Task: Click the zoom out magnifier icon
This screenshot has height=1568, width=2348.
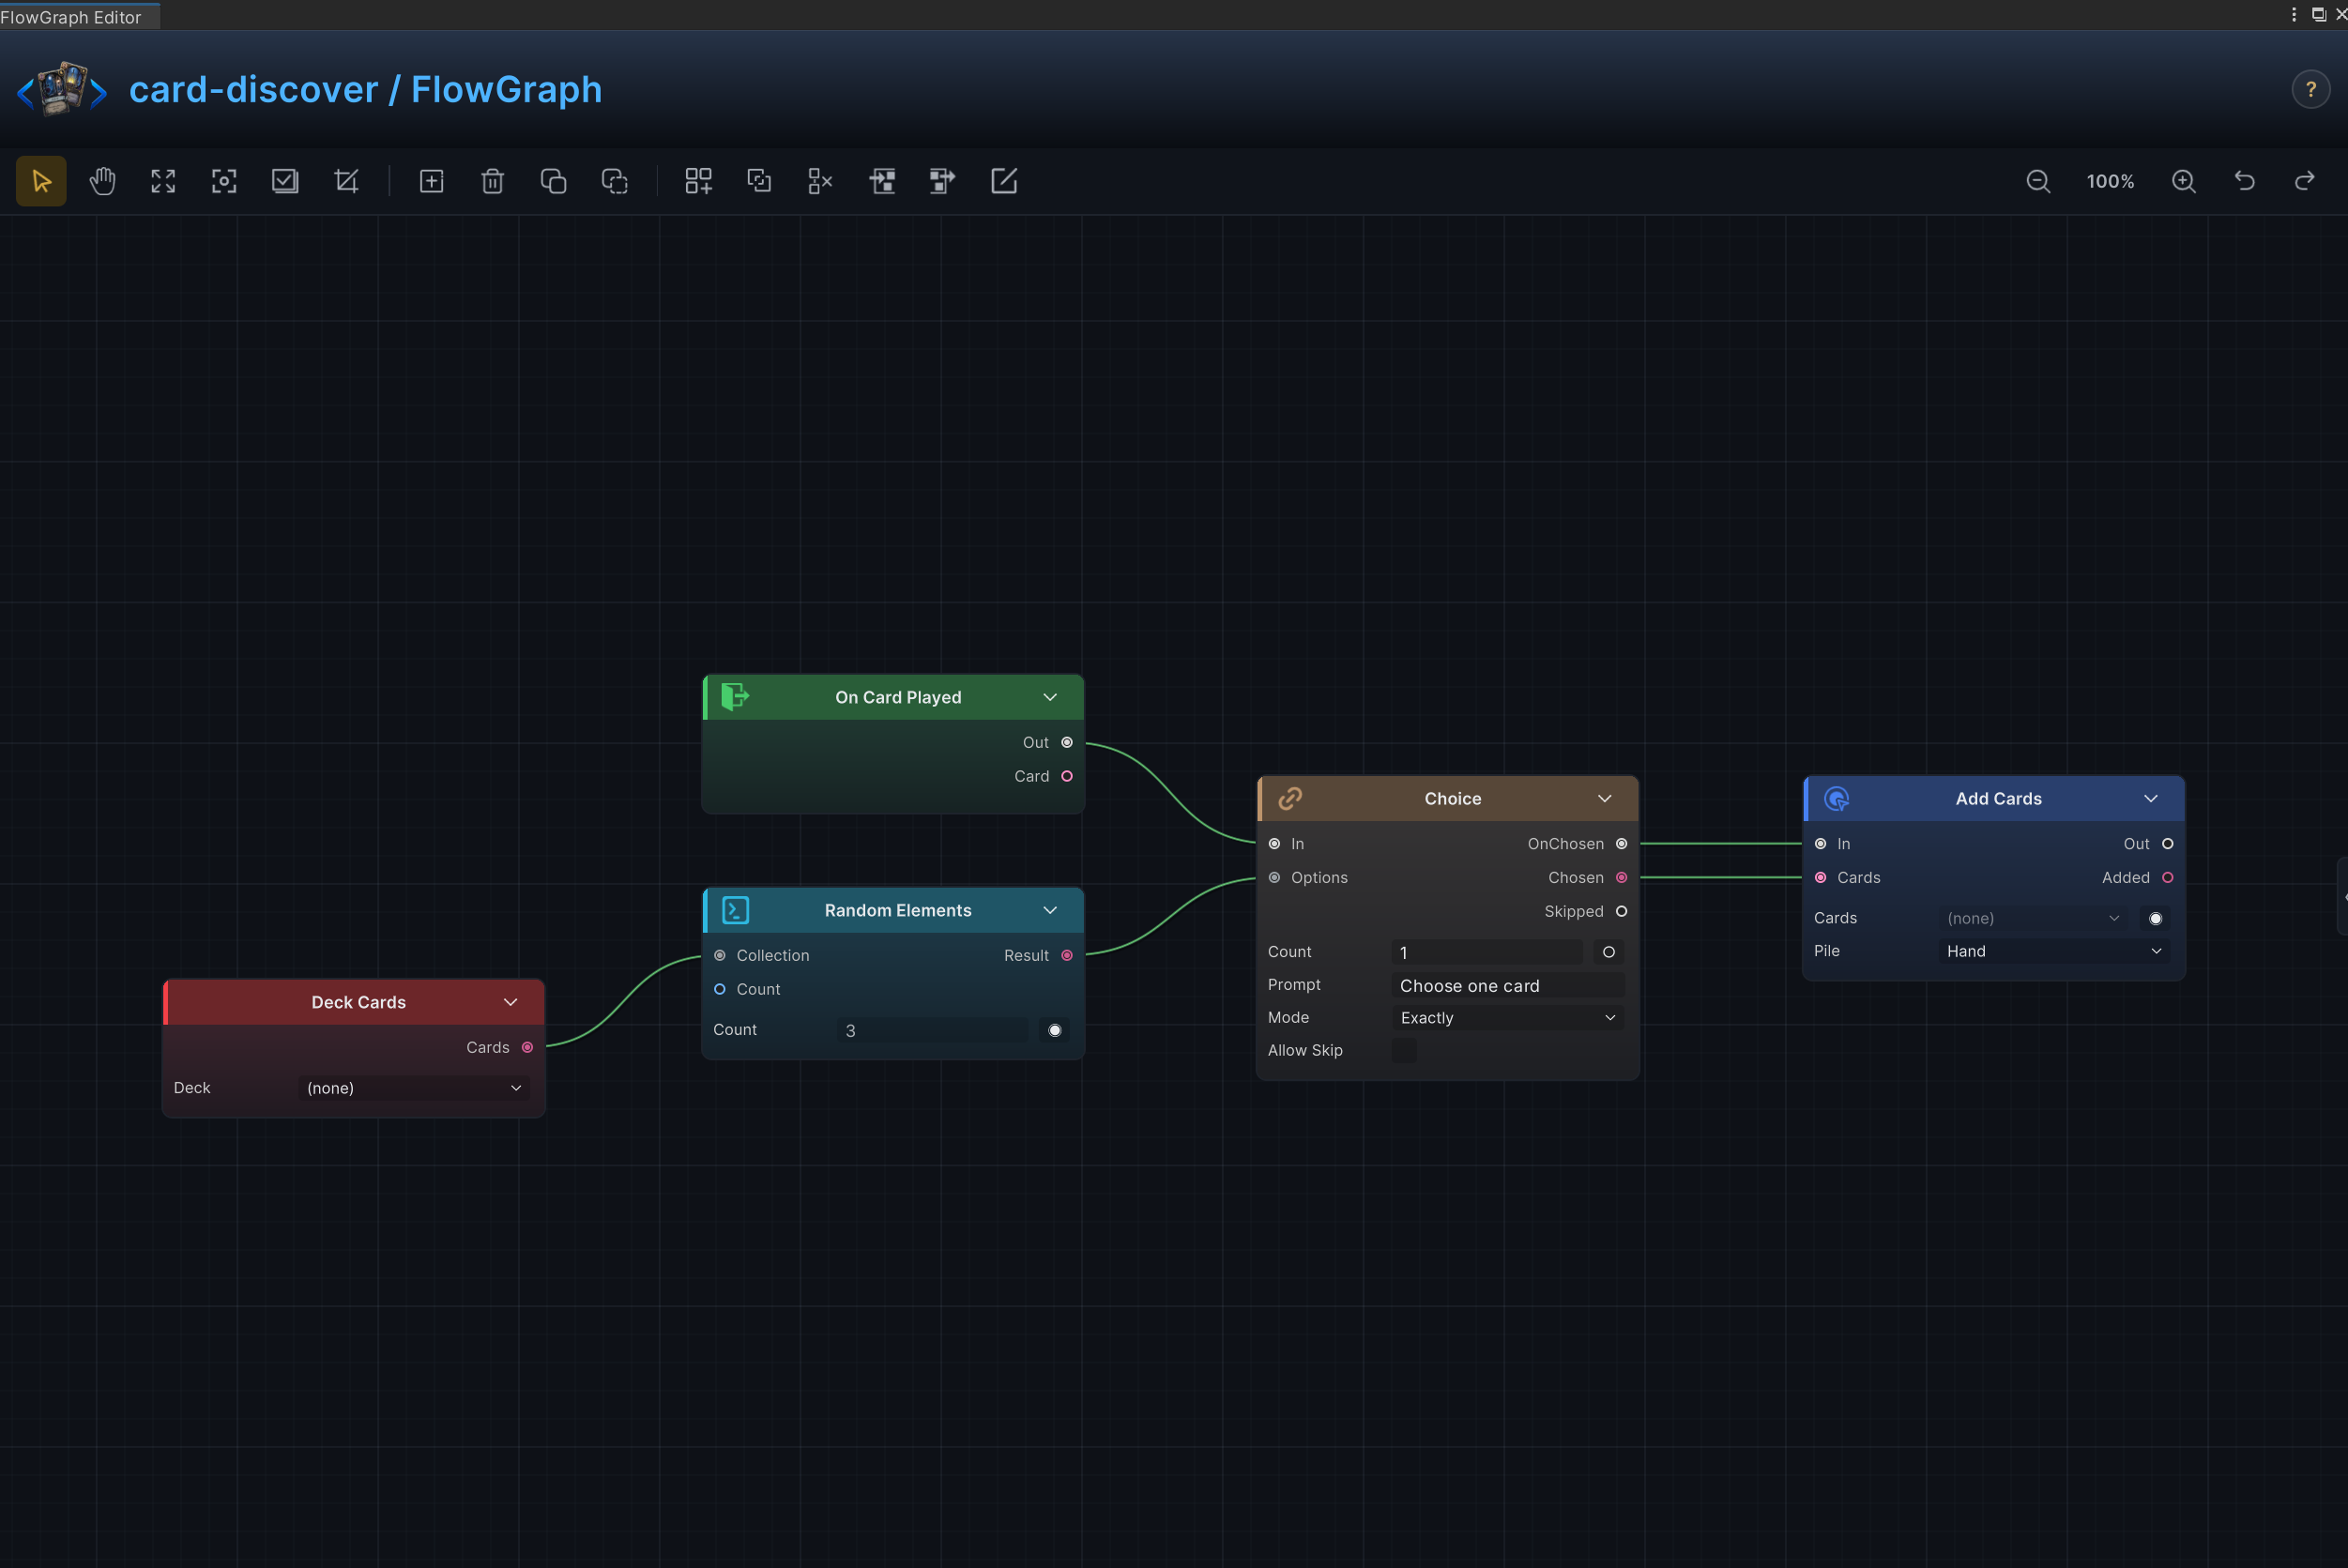Action: (2038, 181)
